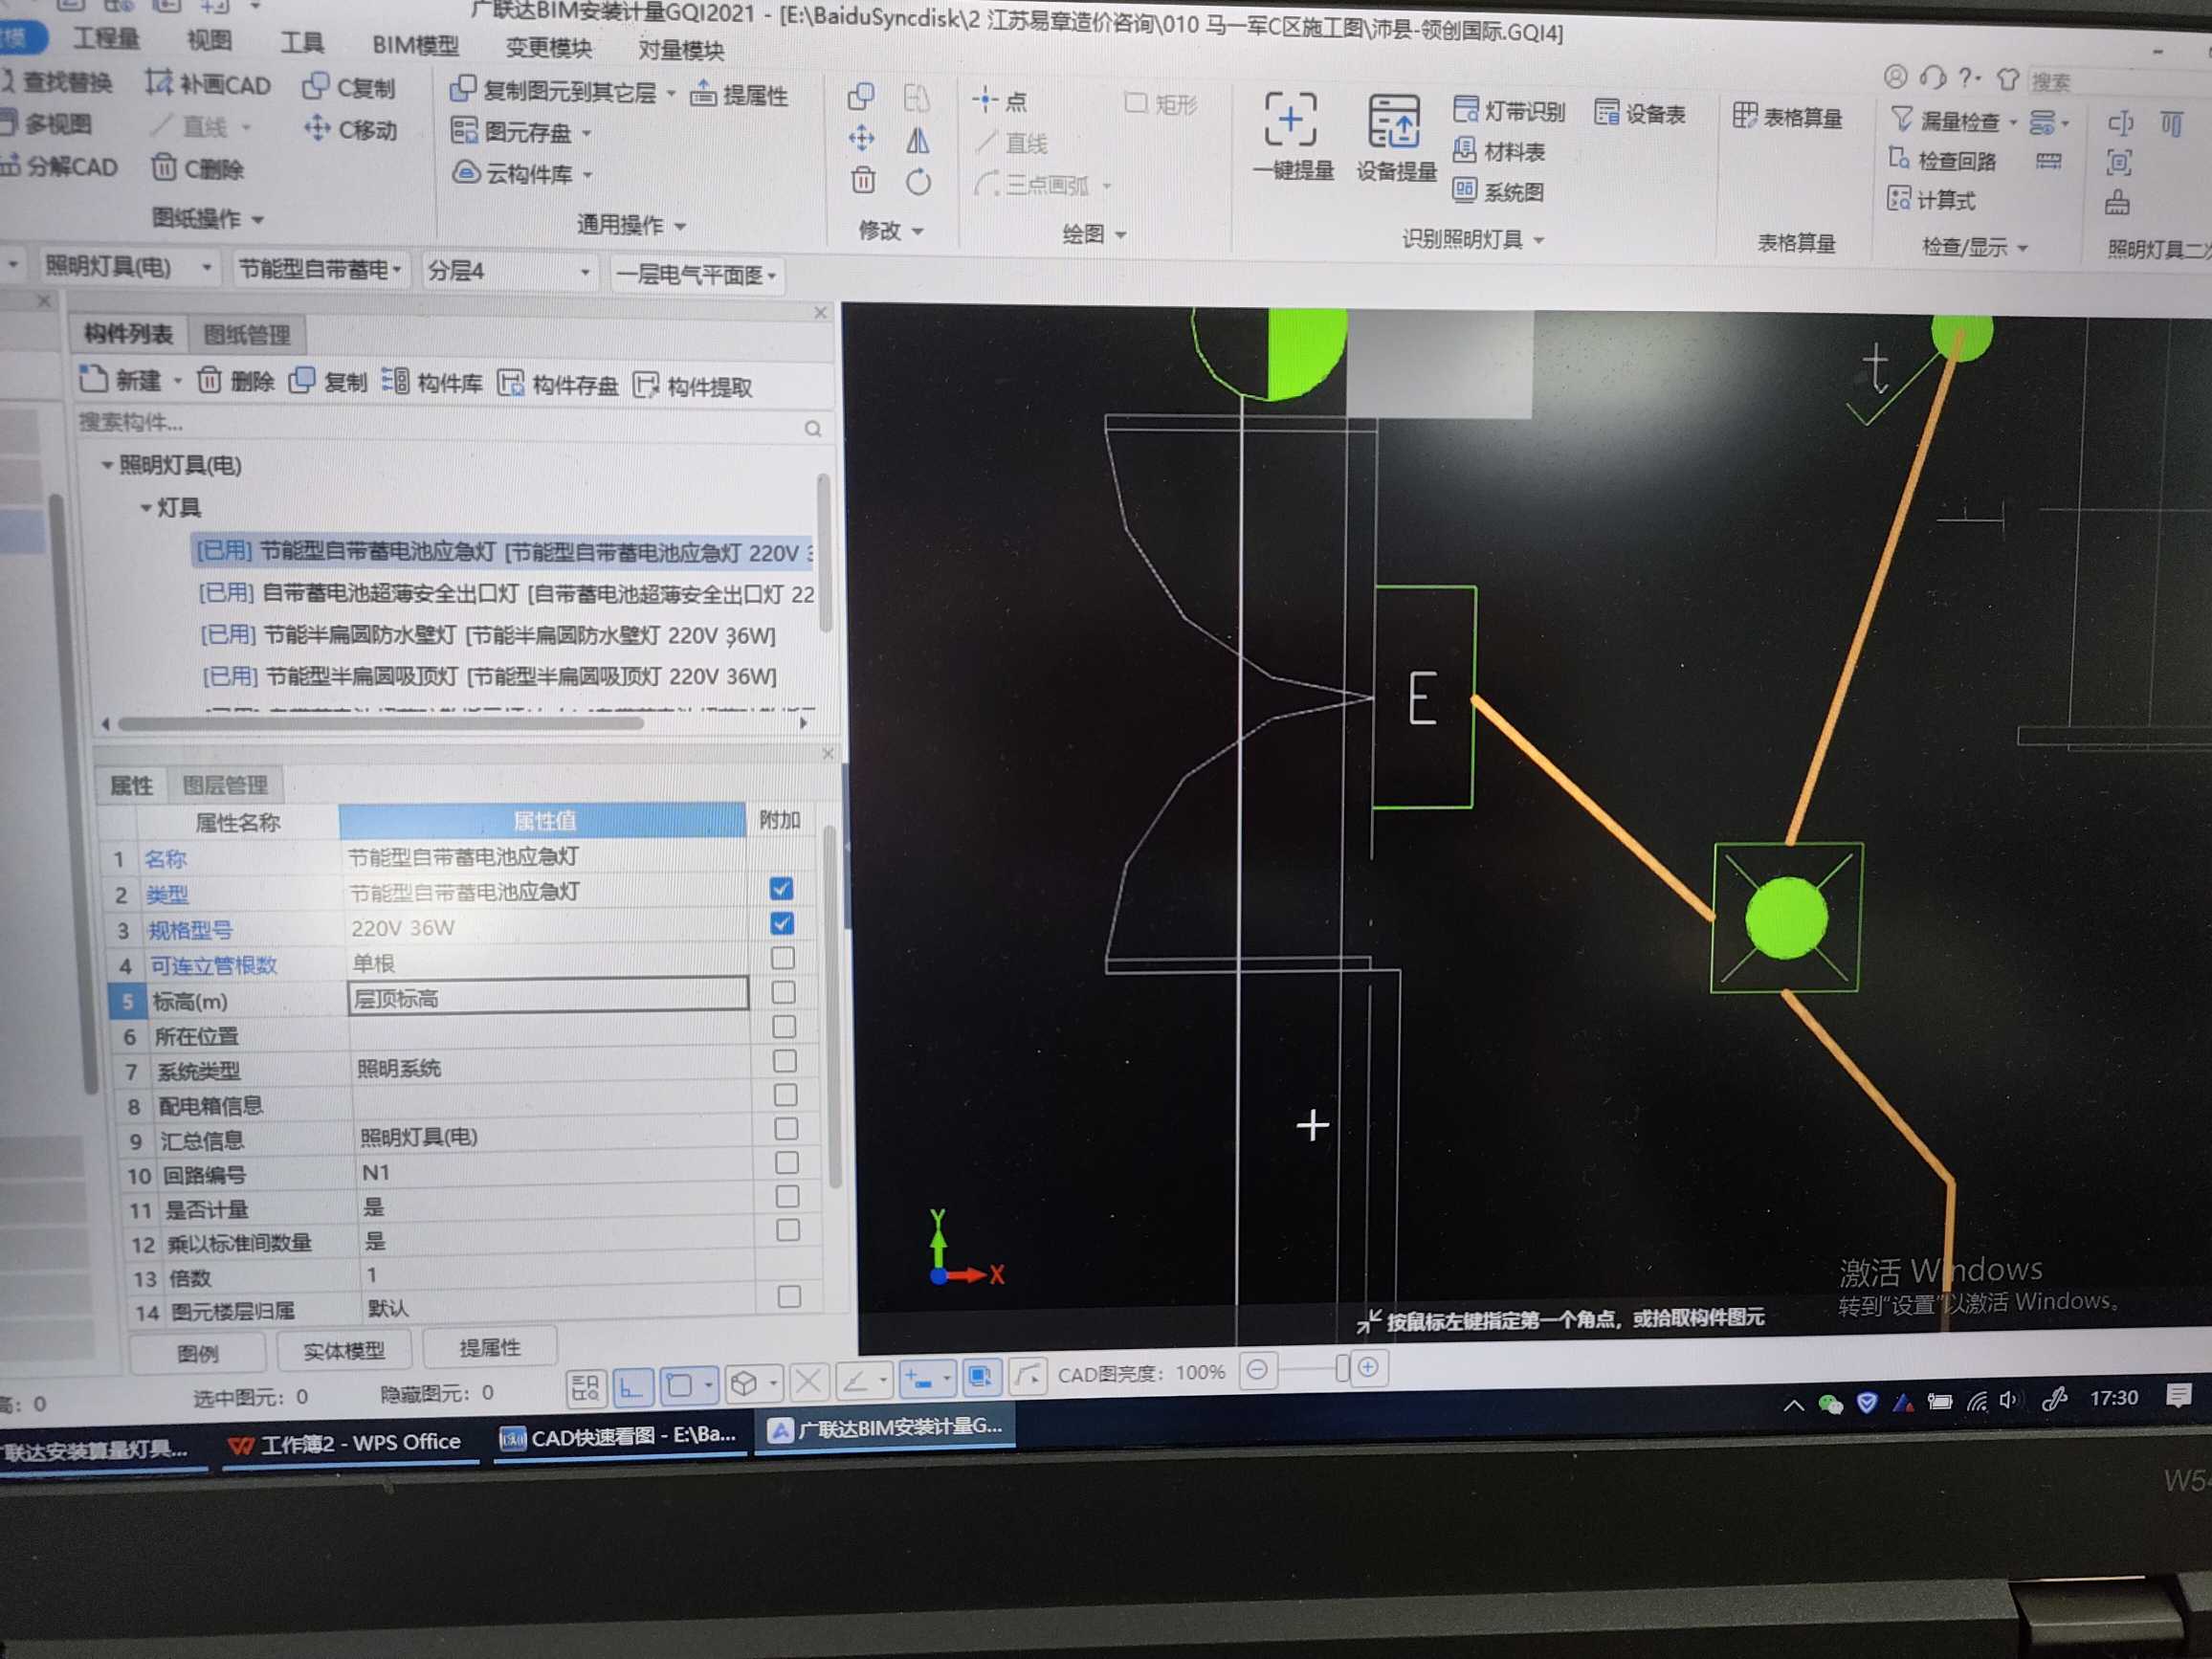Collapse 灯具 tree node
Image resolution: width=2212 pixels, height=1659 pixels.
[x=145, y=508]
